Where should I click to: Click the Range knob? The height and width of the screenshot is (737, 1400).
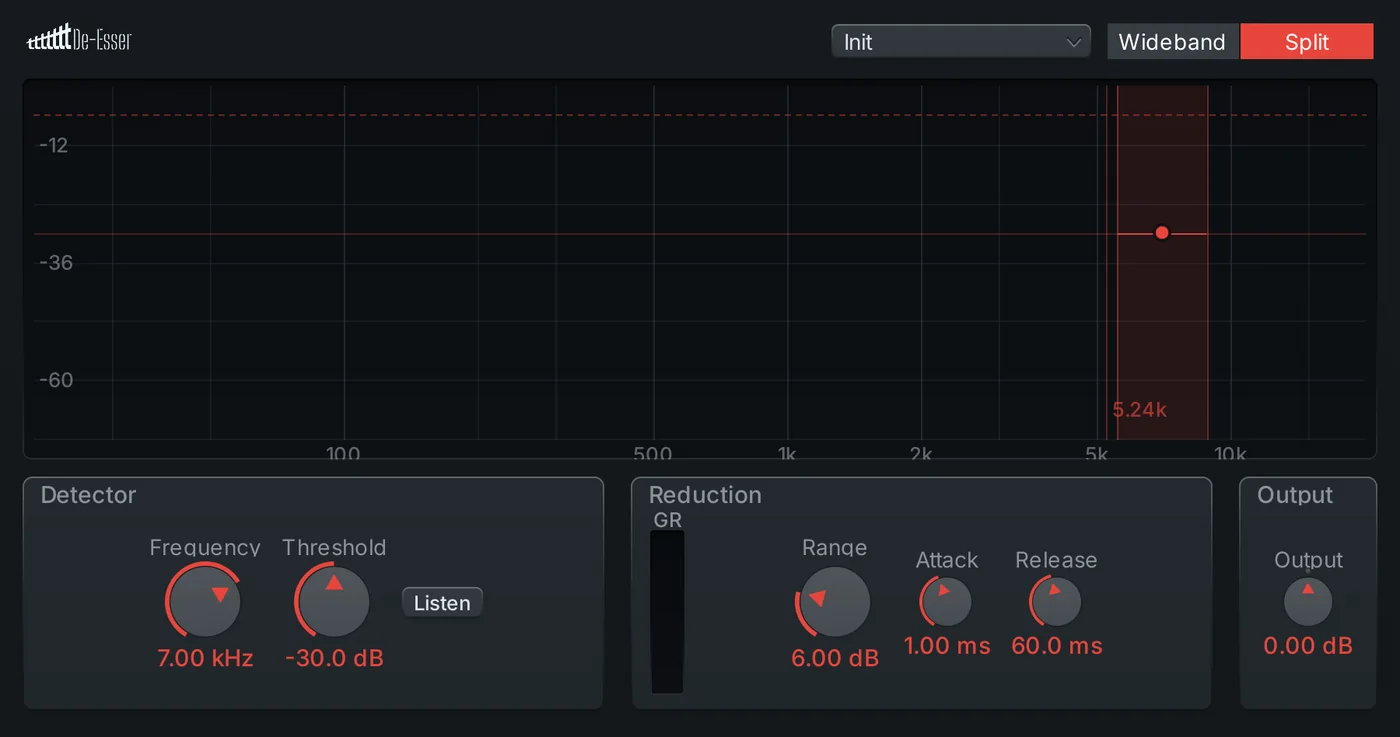(x=834, y=602)
